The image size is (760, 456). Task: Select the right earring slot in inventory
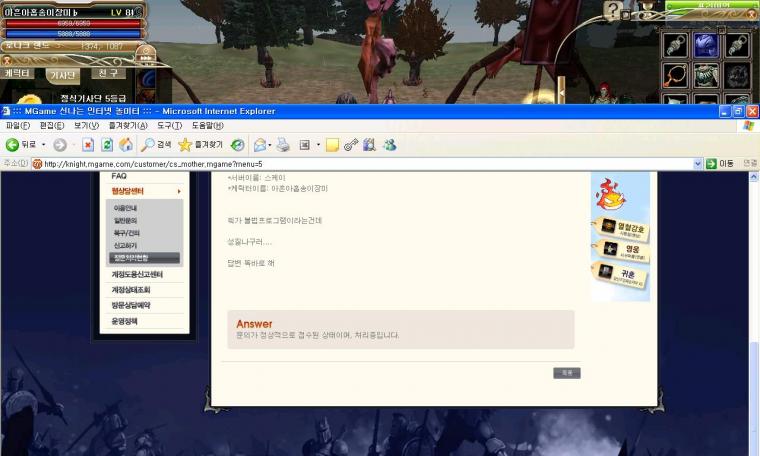(737, 46)
